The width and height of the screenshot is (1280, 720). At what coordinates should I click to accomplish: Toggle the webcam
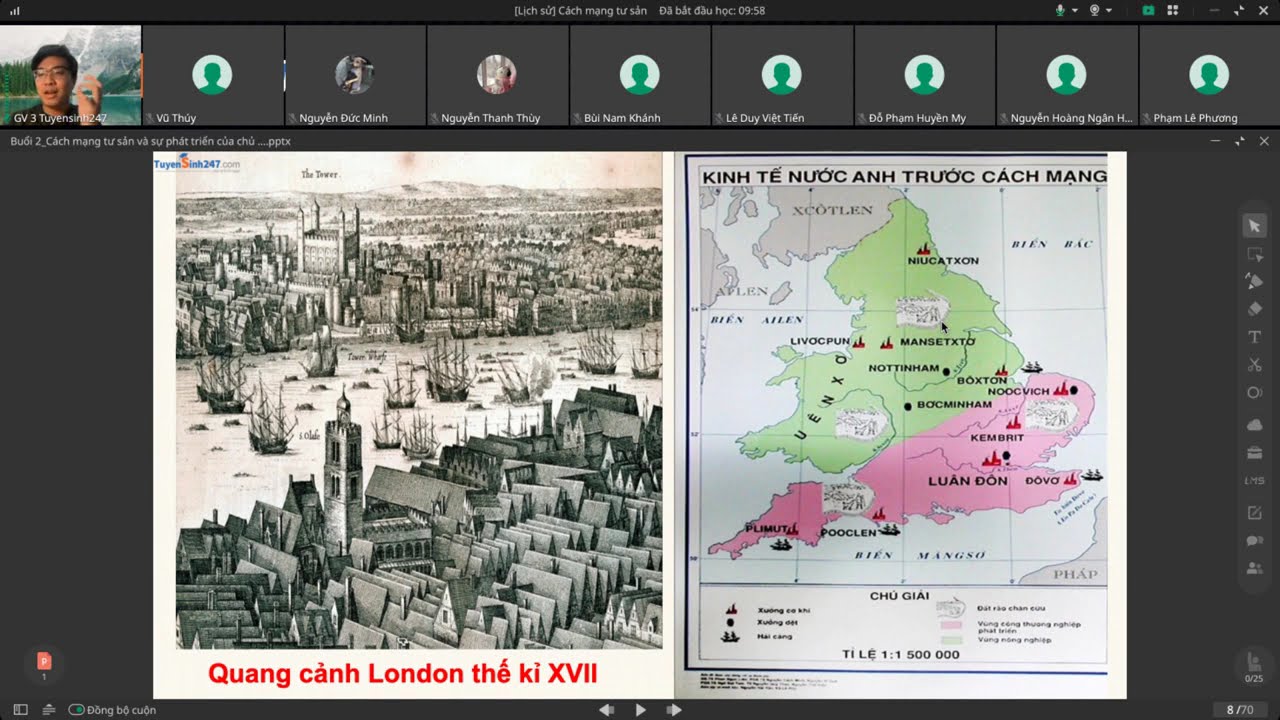click(x=1095, y=10)
